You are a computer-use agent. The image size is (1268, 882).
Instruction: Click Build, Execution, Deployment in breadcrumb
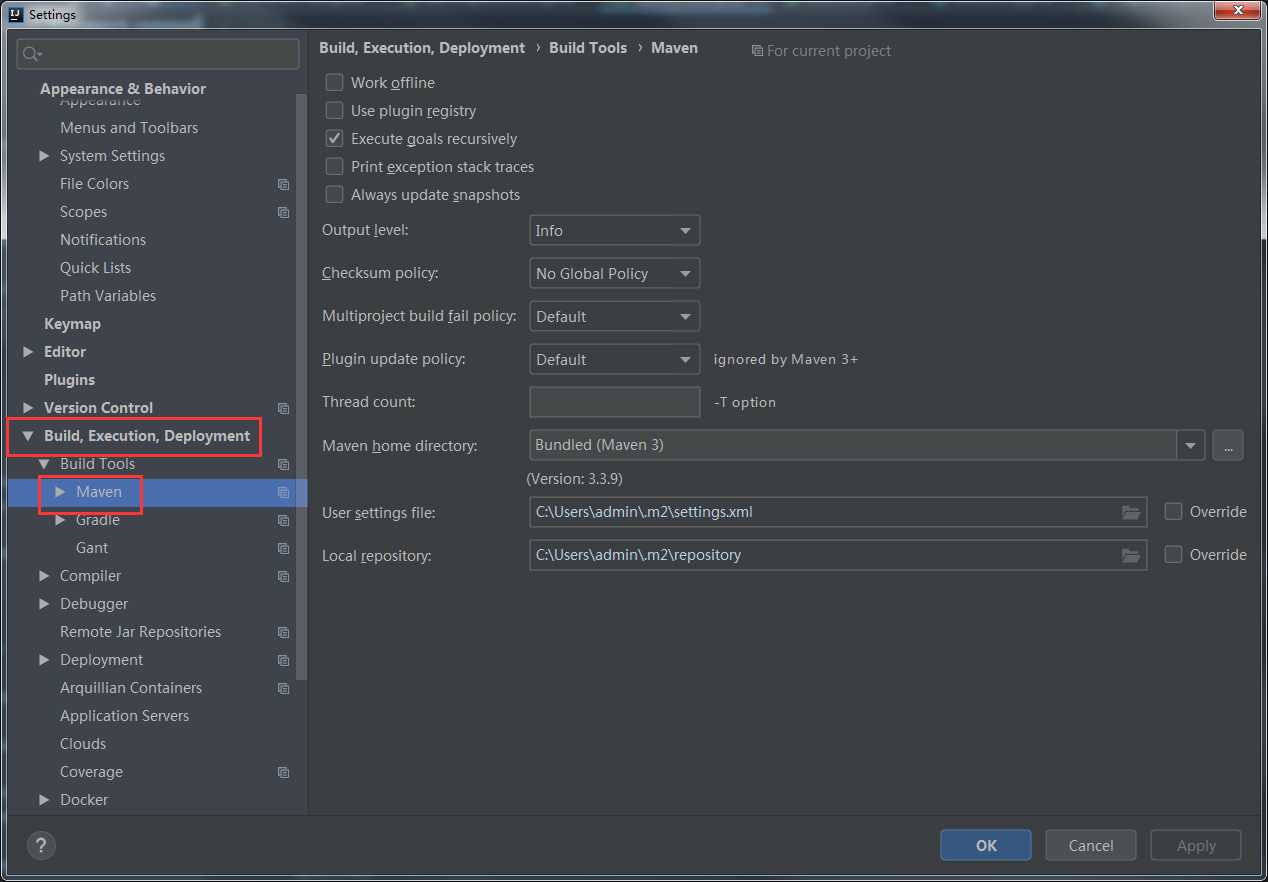click(422, 48)
